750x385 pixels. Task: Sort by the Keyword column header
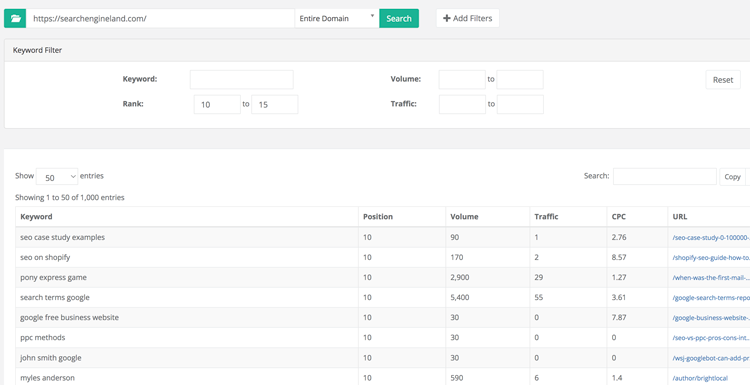[187, 217]
